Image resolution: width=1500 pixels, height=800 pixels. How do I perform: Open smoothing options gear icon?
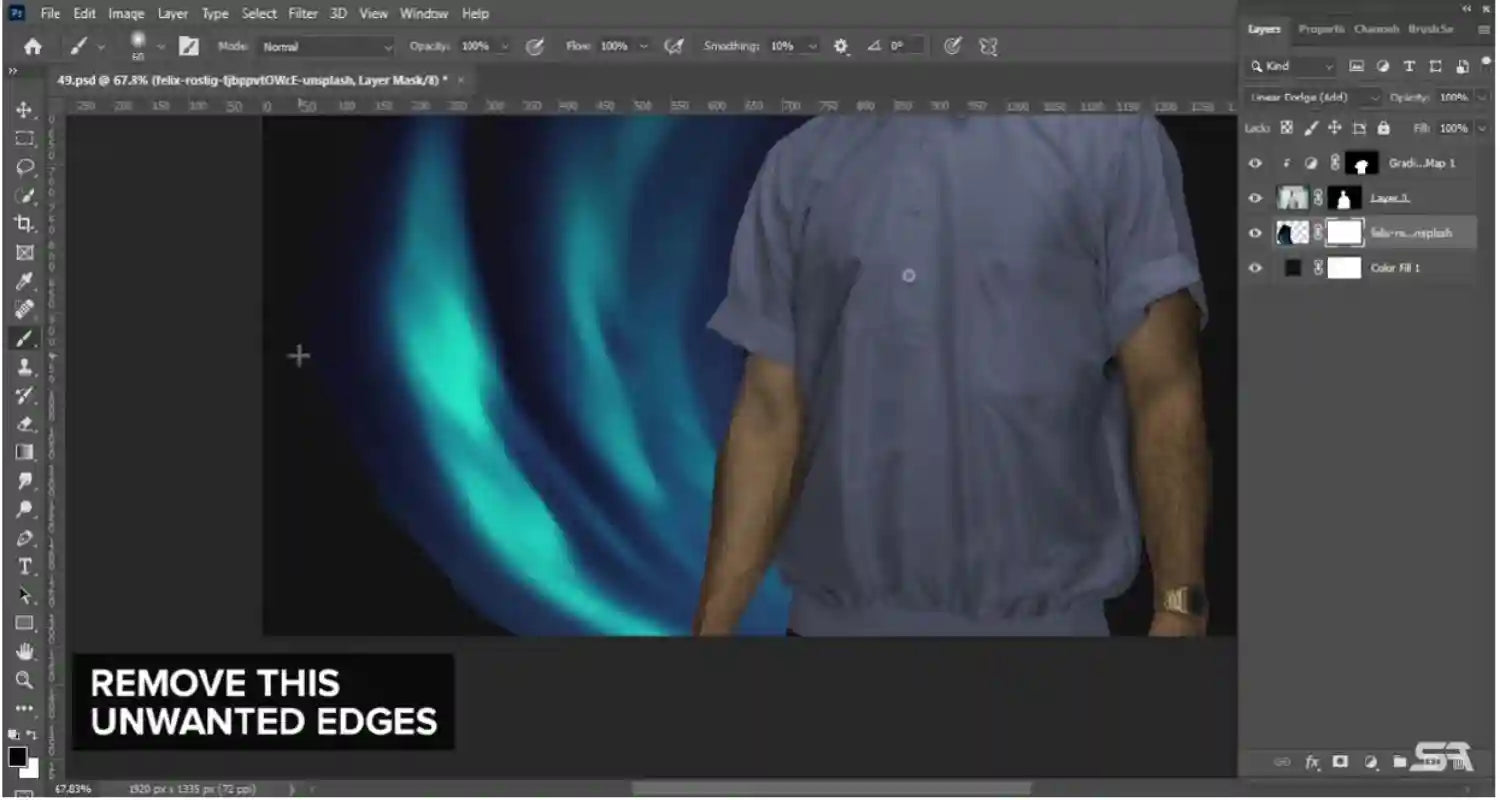(841, 46)
